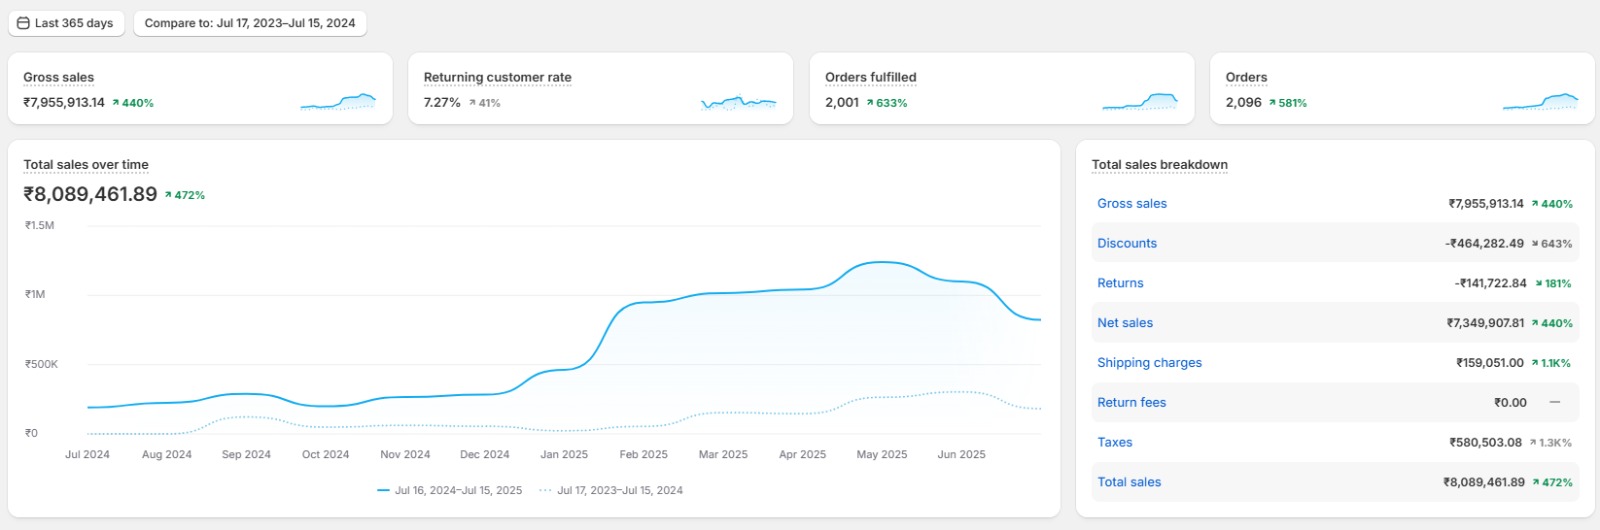The height and width of the screenshot is (530, 1600).
Task: Click the Returns link in breakdown
Action: 1120,283
